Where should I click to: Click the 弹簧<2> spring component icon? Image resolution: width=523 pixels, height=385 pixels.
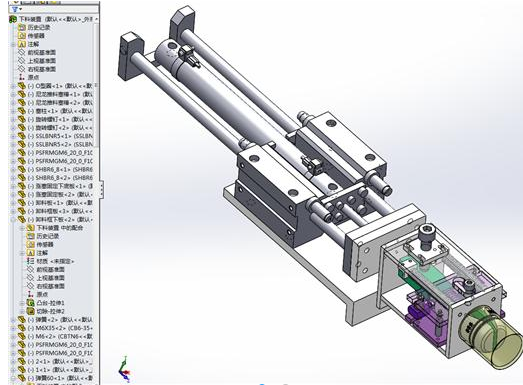point(22,320)
